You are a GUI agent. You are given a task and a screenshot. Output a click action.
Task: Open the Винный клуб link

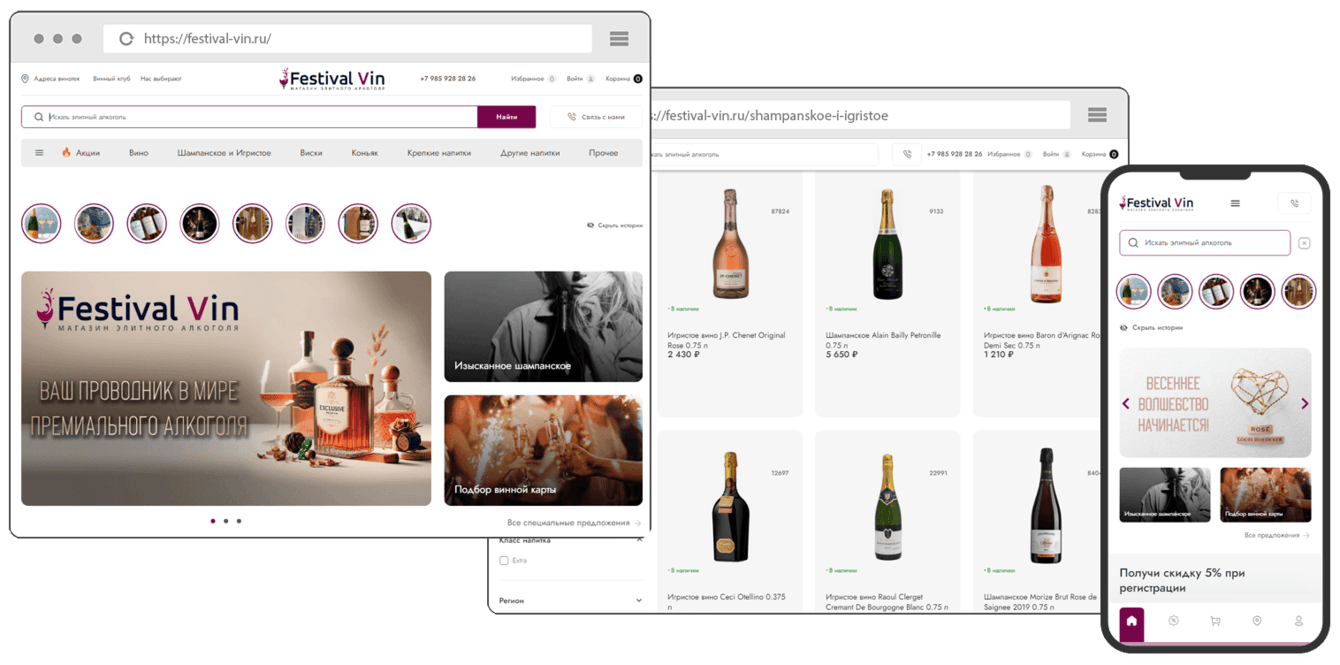pos(111,78)
